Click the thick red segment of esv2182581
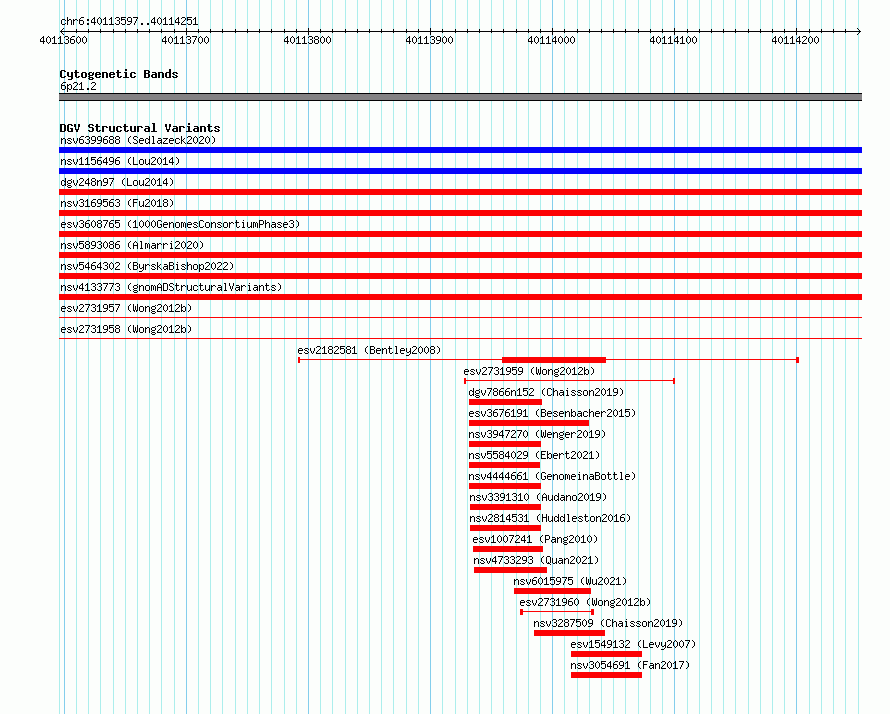 tap(554, 360)
